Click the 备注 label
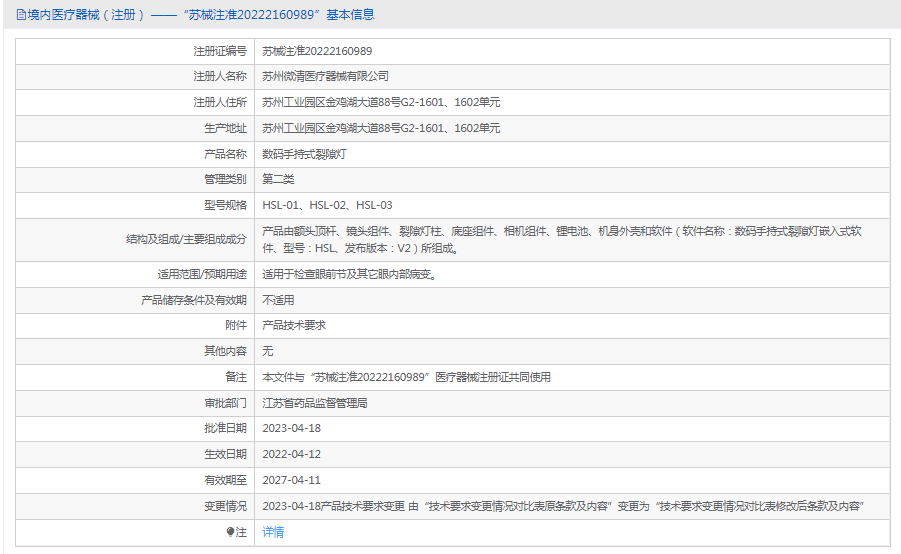The width and height of the screenshot is (901, 554). point(236,377)
